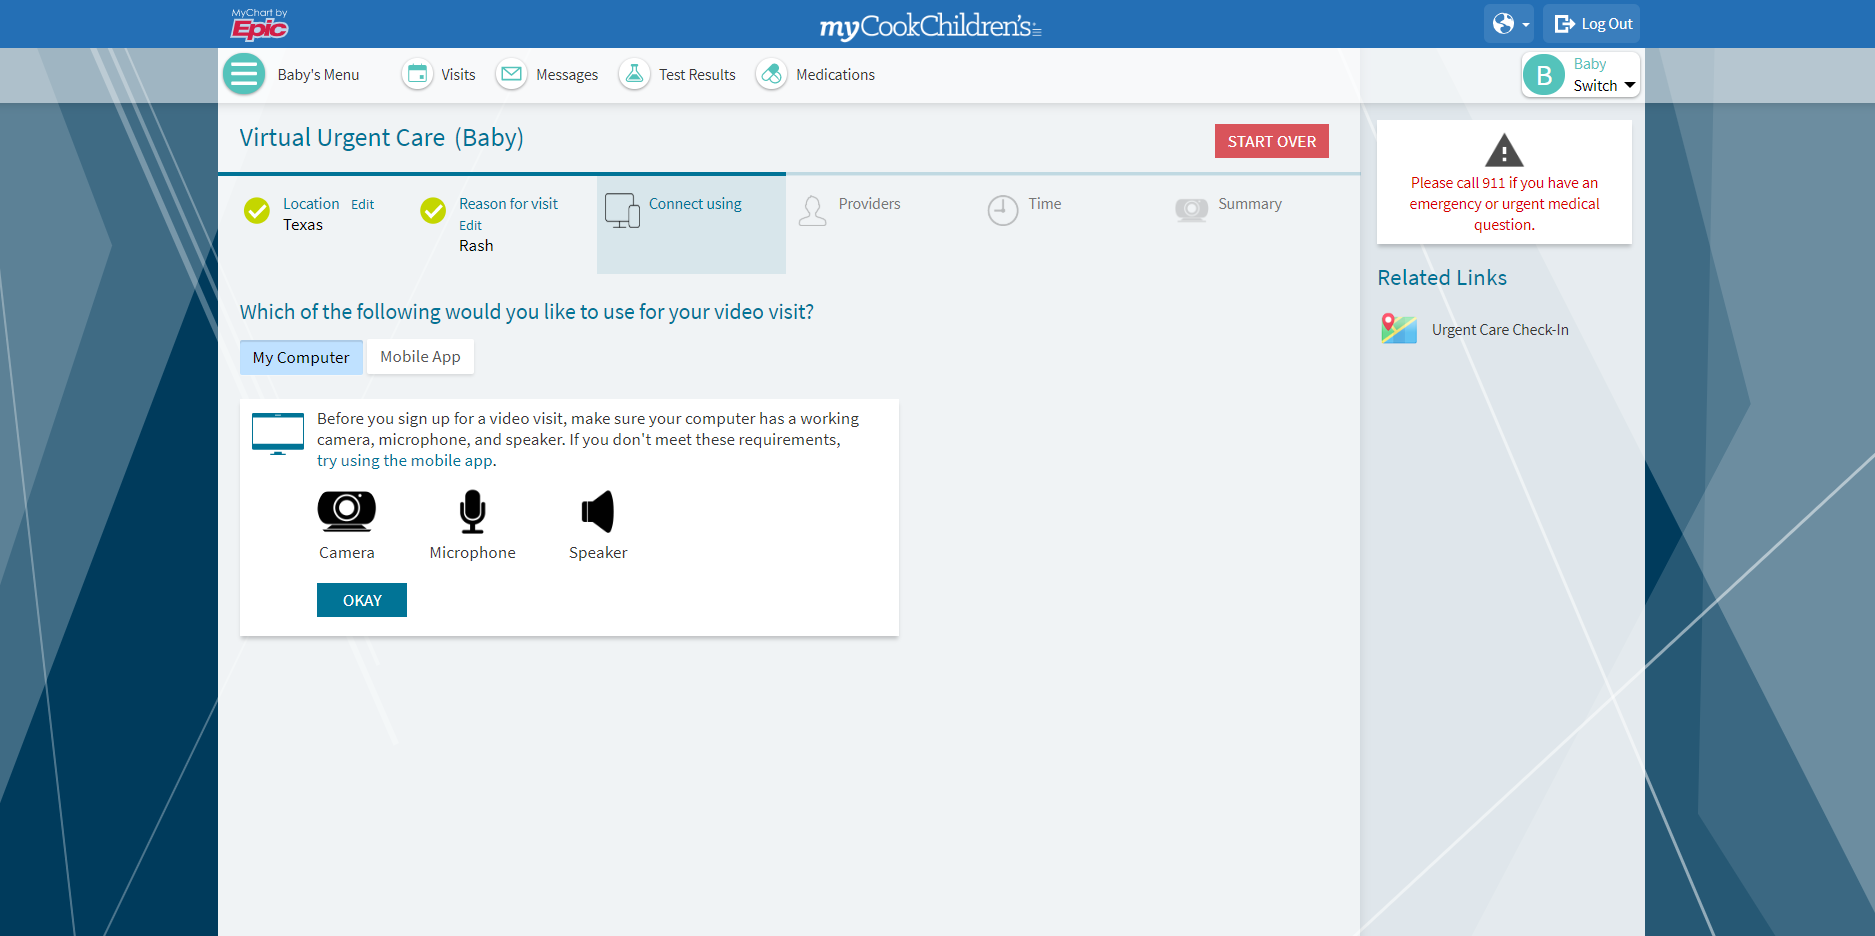The width and height of the screenshot is (1875, 936).
Task: Click the Baby profile avatar circle
Action: (1543, 75)
